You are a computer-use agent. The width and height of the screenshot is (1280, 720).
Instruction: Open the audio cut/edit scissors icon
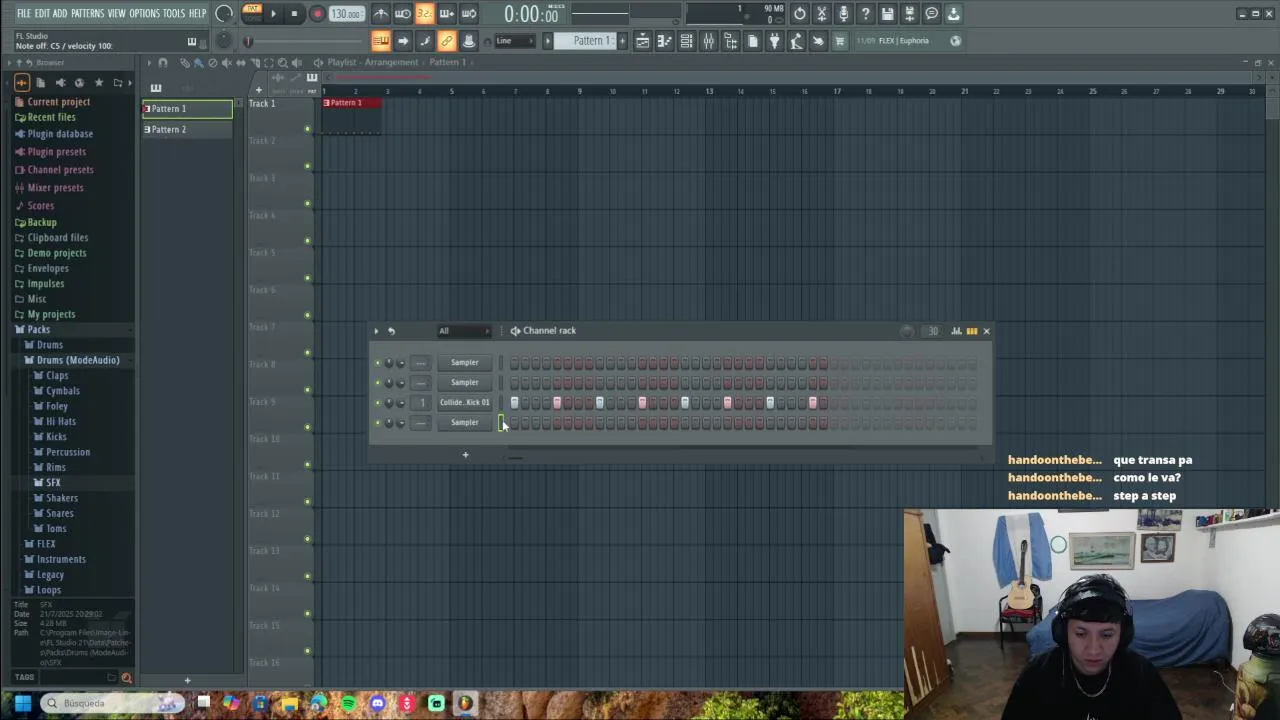(822, 14)
